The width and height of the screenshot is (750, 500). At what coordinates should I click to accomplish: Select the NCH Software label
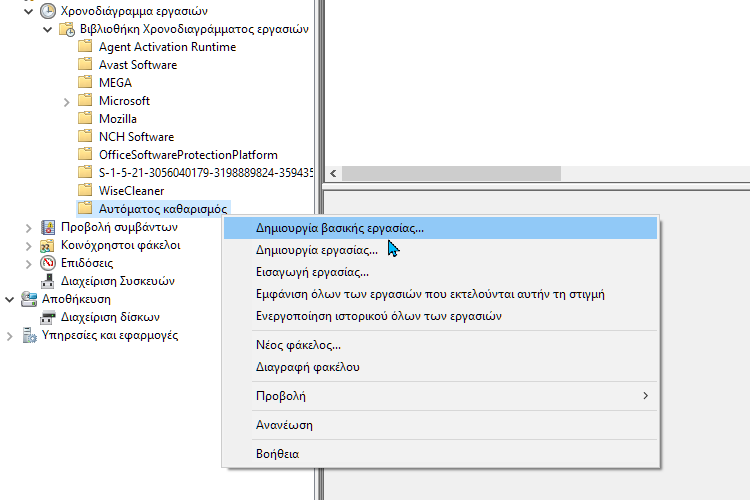[136, 136]
